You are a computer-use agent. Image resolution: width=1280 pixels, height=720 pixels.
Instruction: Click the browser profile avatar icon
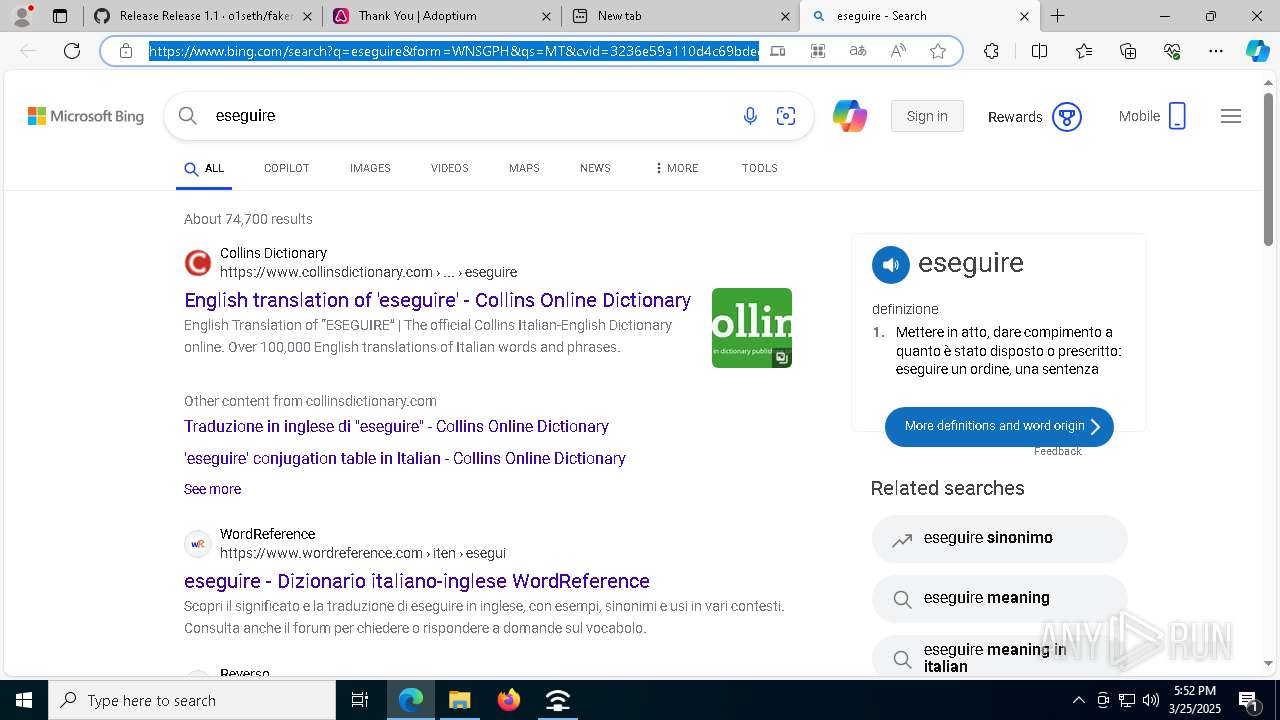tap(22, 16)
